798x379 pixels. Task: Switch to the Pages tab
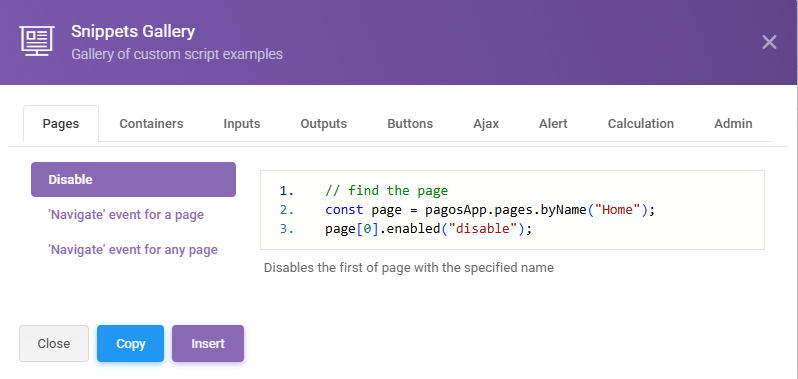click(x=61, y=124)
